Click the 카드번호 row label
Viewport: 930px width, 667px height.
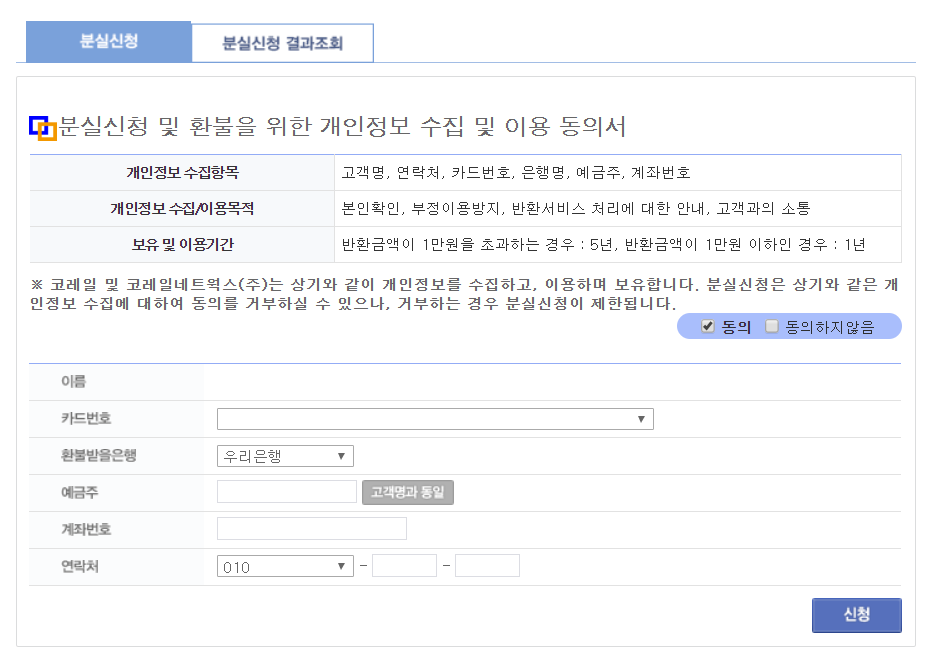[x=86, y=419]
